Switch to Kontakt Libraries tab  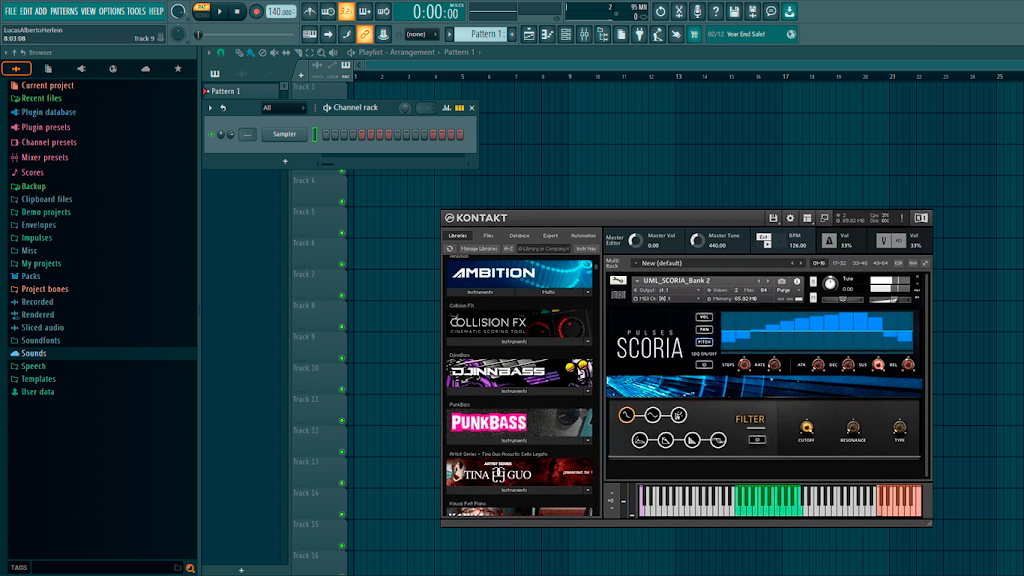click(x=458, y=236)
